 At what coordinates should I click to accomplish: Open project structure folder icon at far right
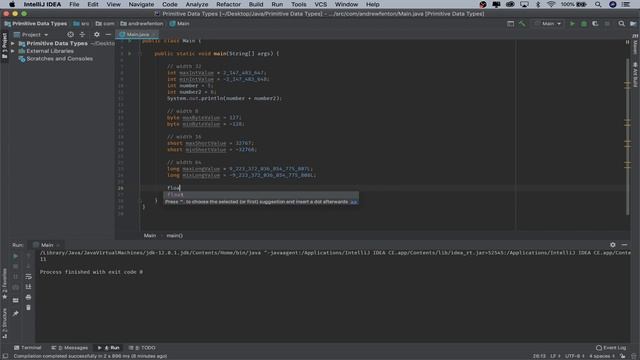pos(633,24)
